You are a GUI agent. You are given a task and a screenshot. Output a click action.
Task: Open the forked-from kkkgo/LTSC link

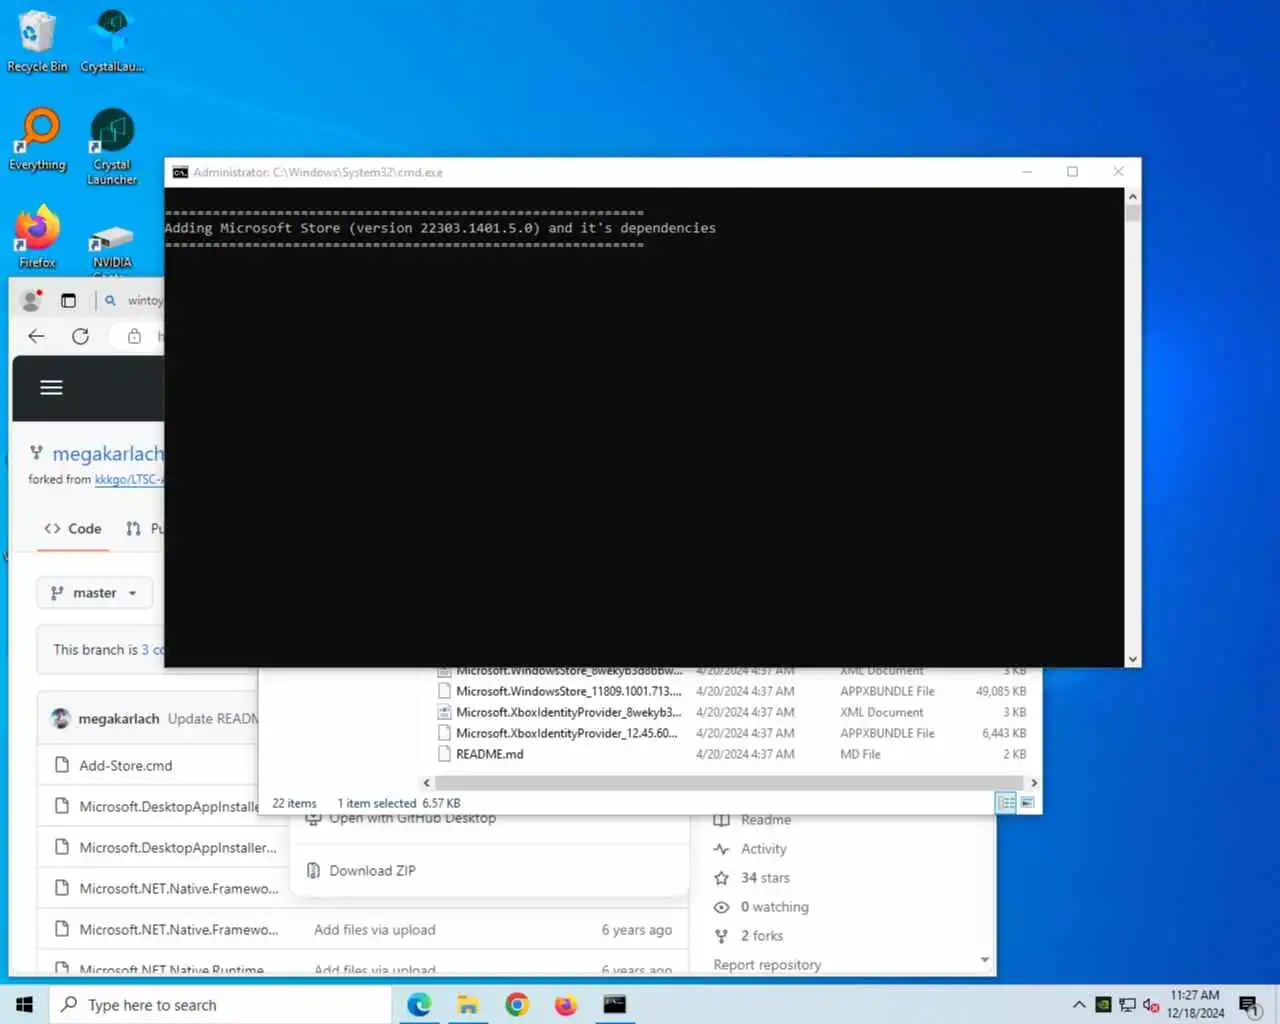128,479
